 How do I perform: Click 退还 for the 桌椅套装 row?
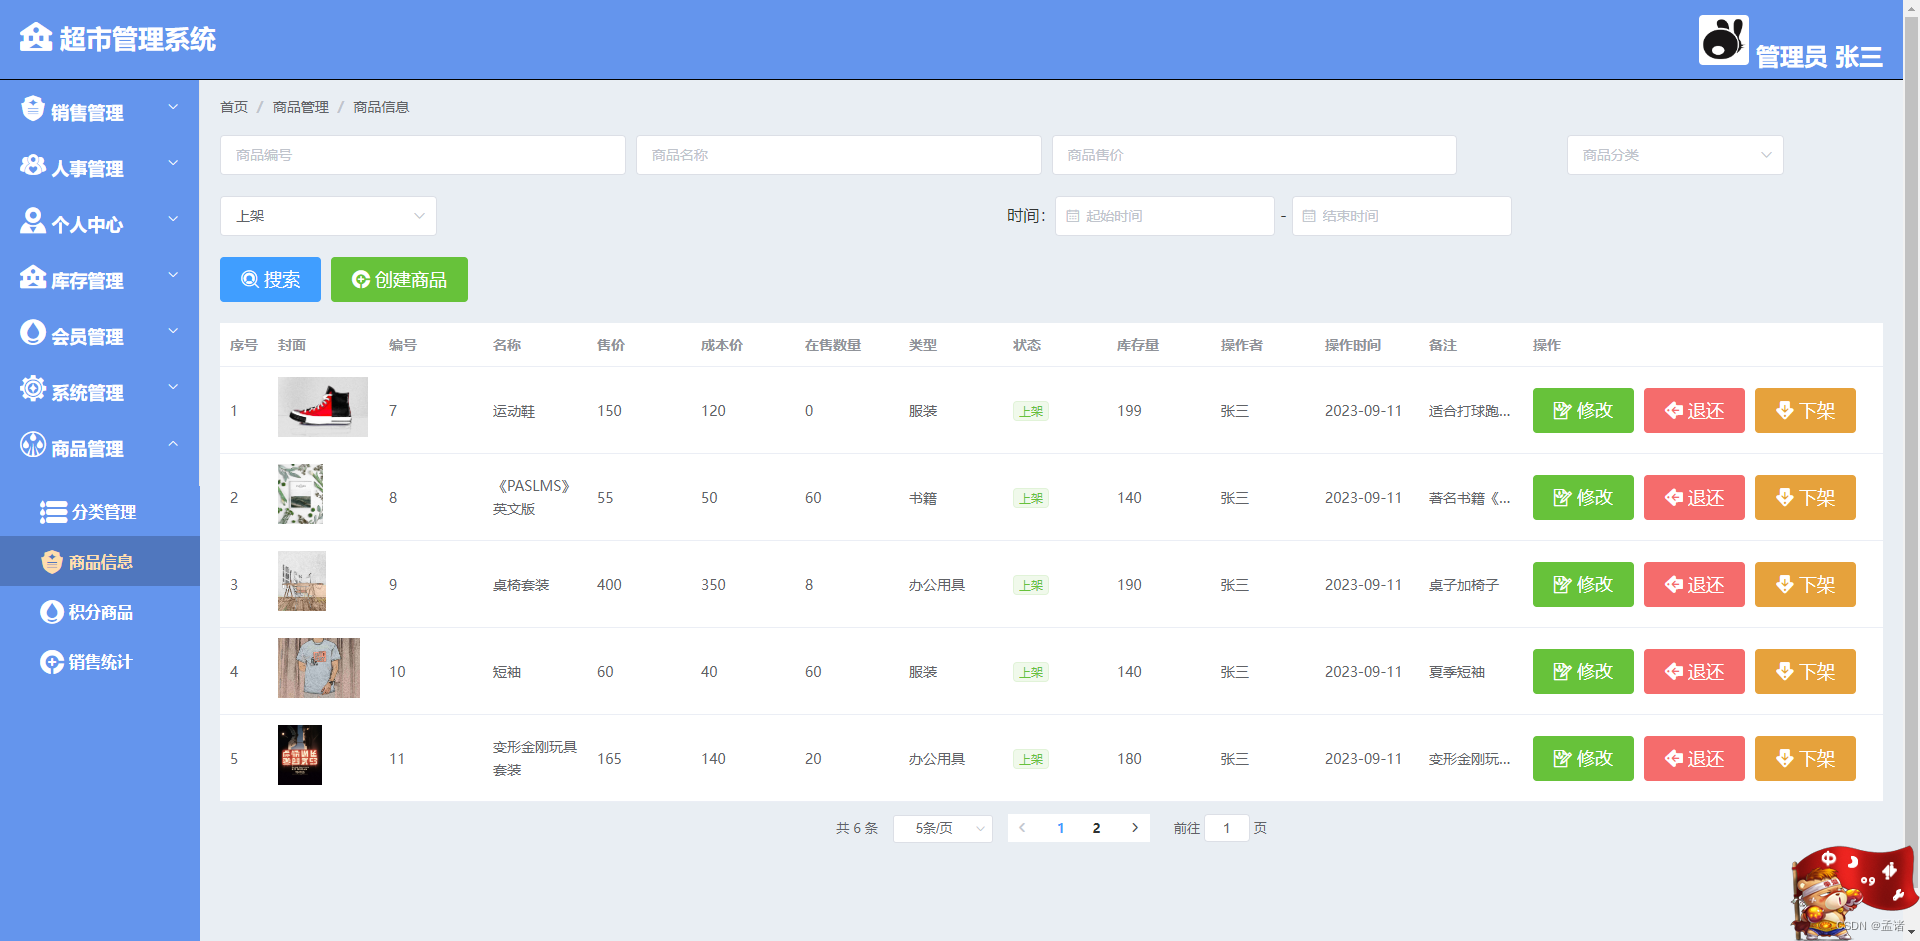point(1694,584)
